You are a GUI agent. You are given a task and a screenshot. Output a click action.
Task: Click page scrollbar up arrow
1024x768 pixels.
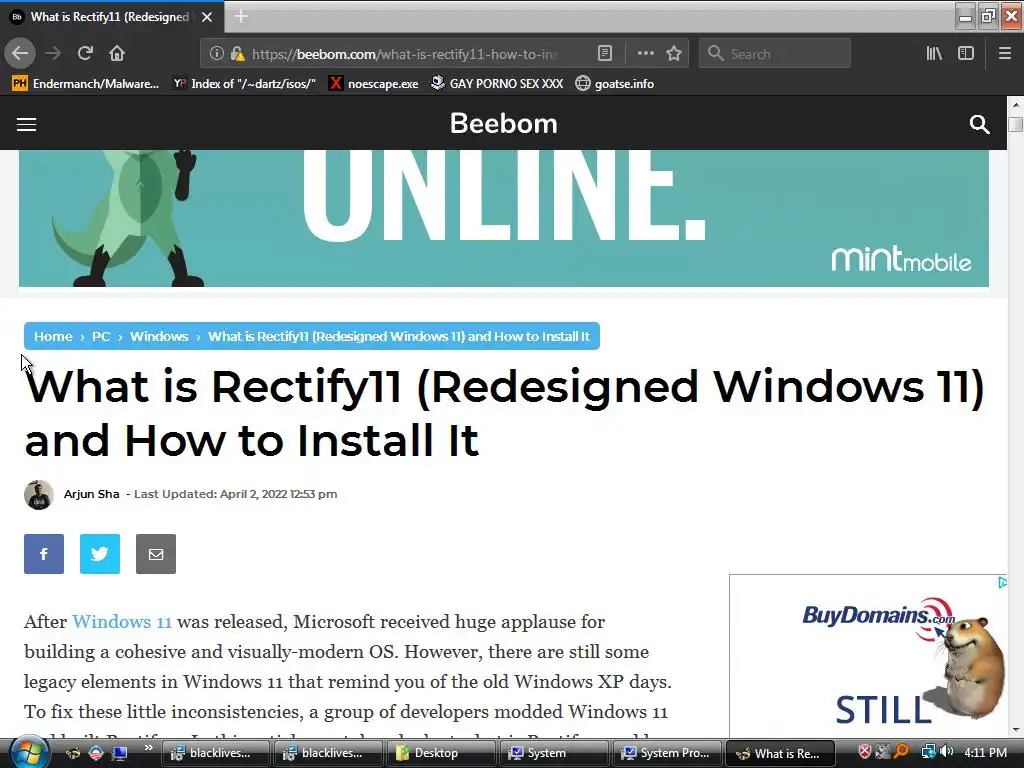1016,104
